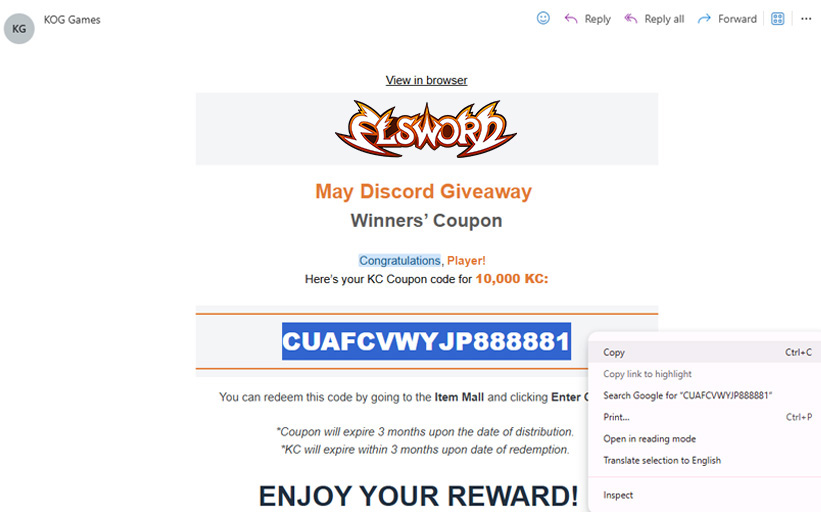Click the Reply text label
The width and height of the screenshot is (821, 512).
pos(597,19)
